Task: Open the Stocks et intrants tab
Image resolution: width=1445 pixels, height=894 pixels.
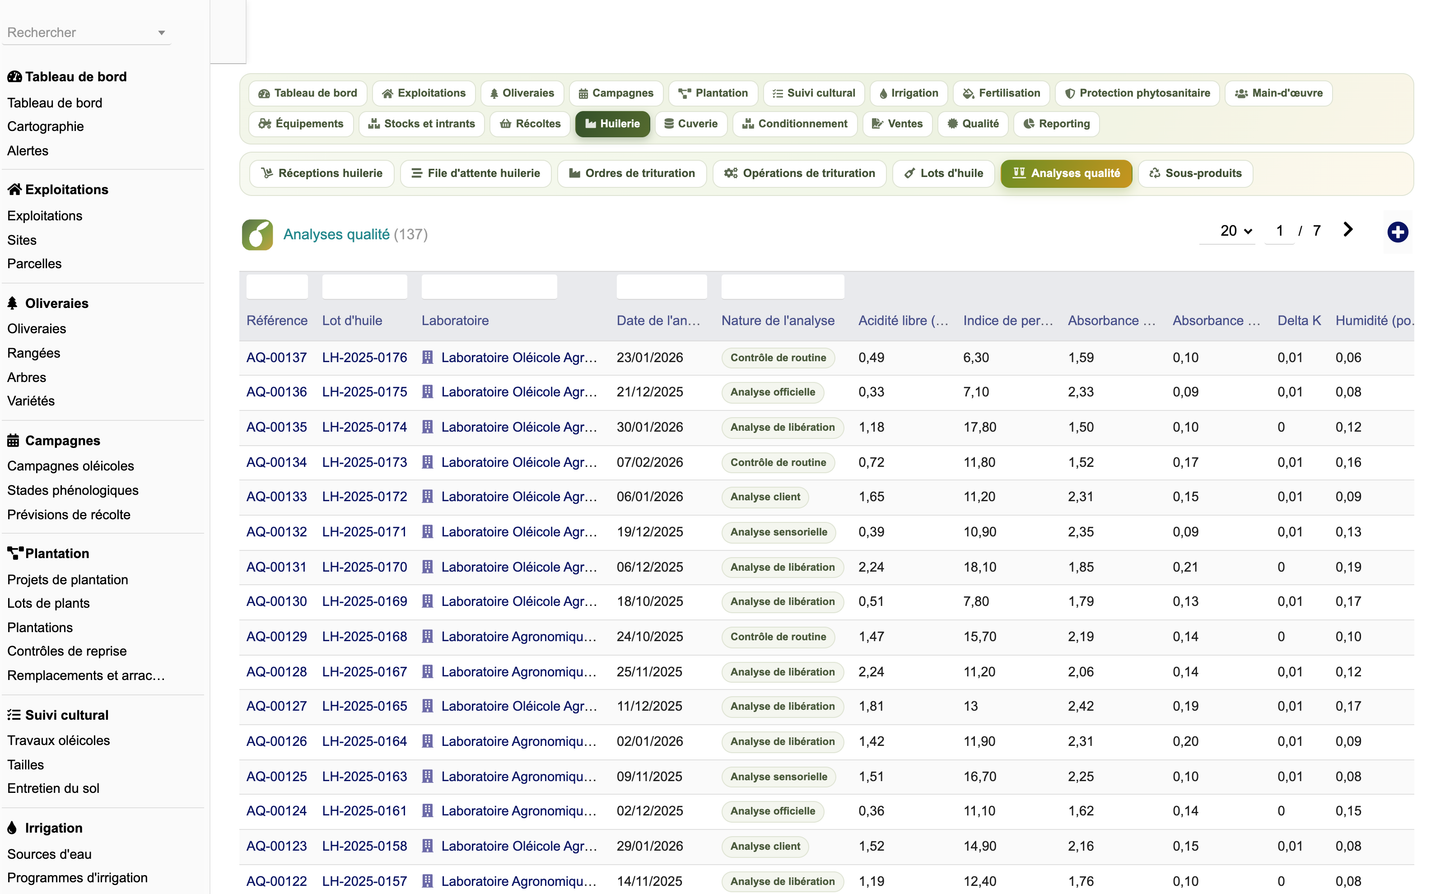Action: [422, 124]
